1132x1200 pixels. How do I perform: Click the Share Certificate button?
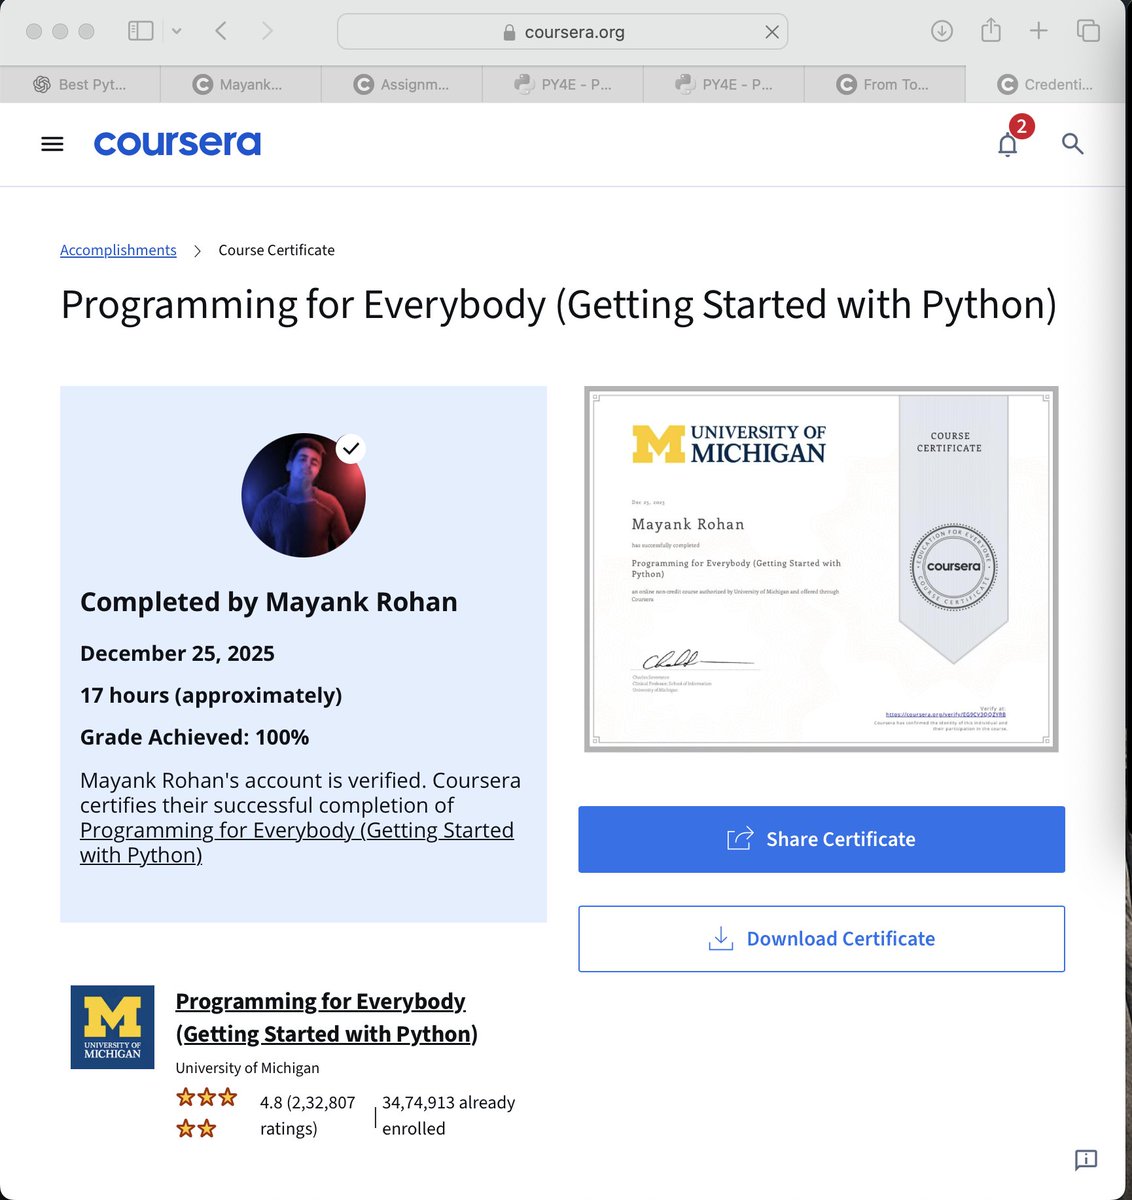pos(821,839)
